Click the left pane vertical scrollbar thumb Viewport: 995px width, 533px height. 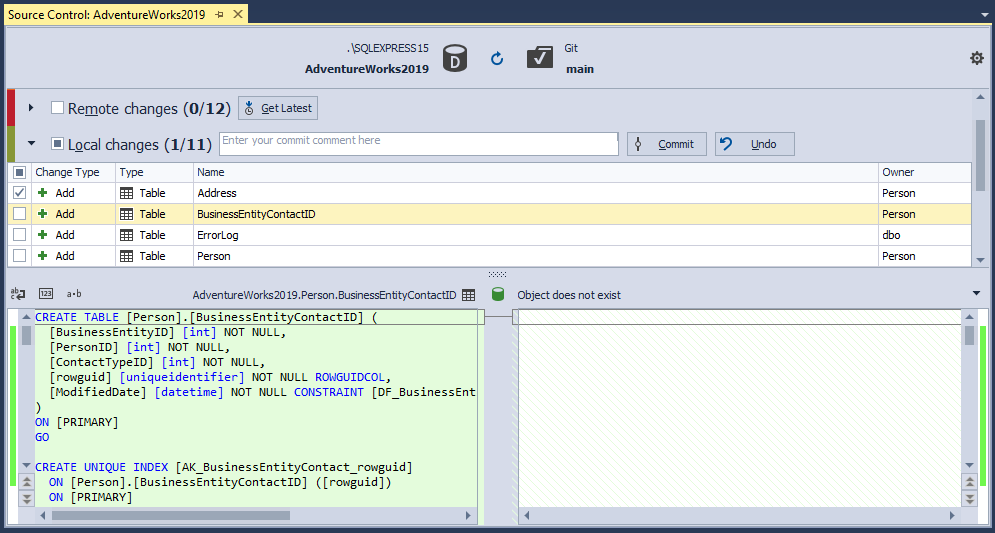tap(27, 334)
